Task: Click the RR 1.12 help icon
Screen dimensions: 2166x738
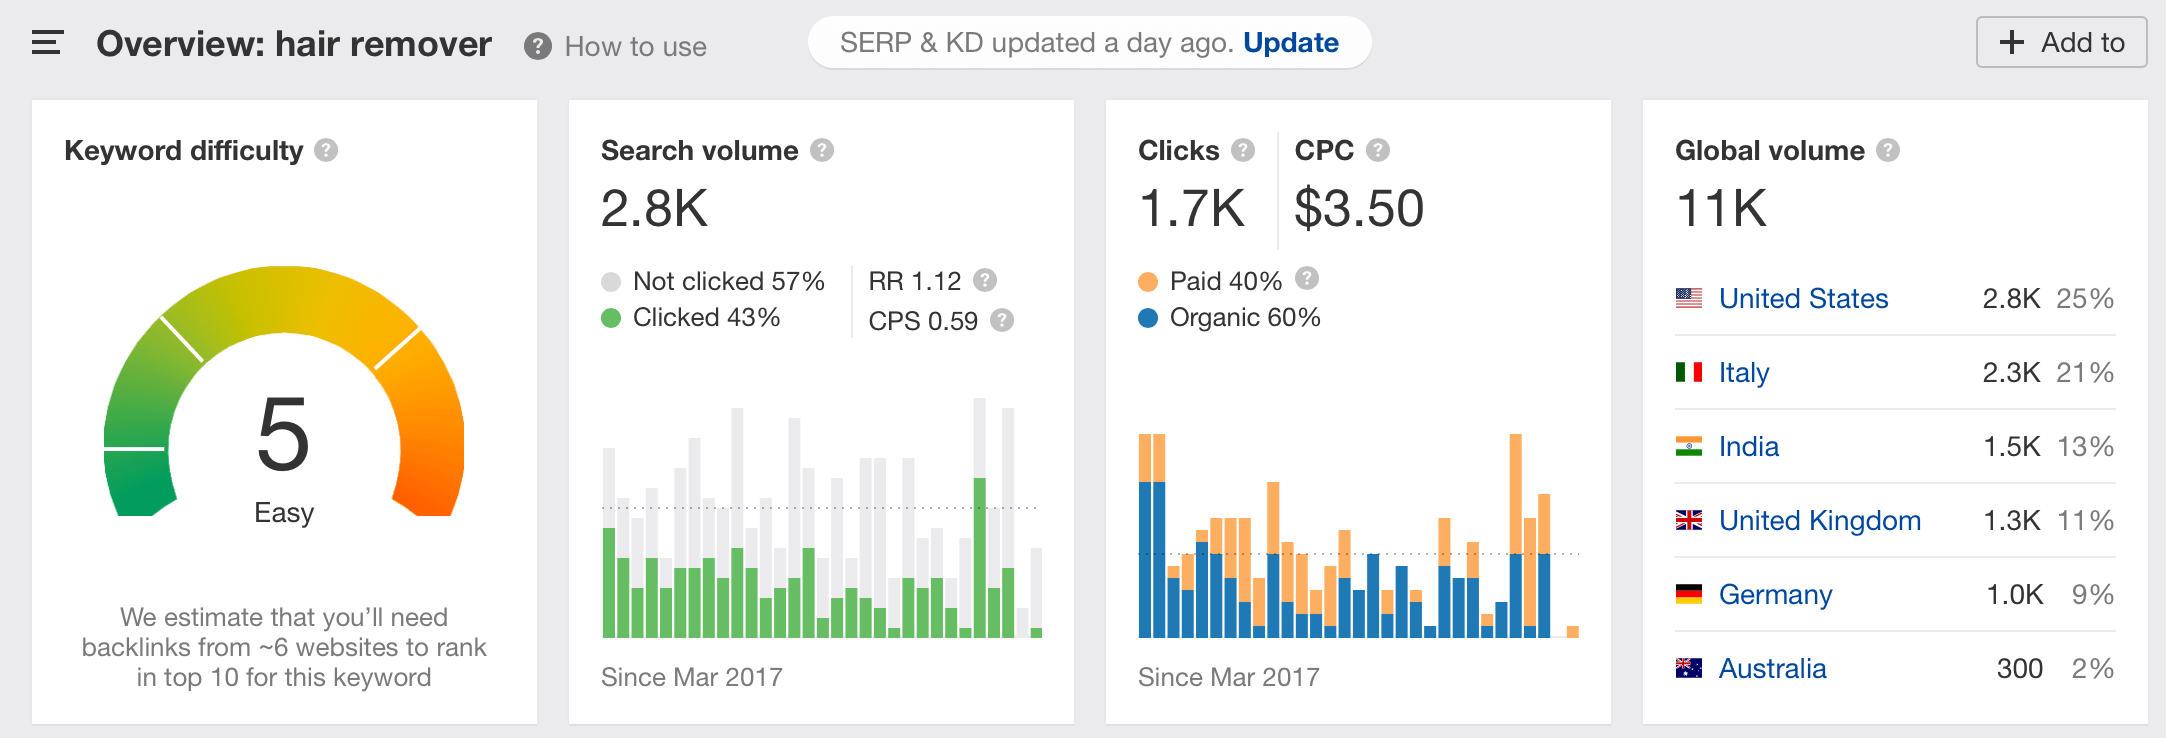Action: point(985,280)
